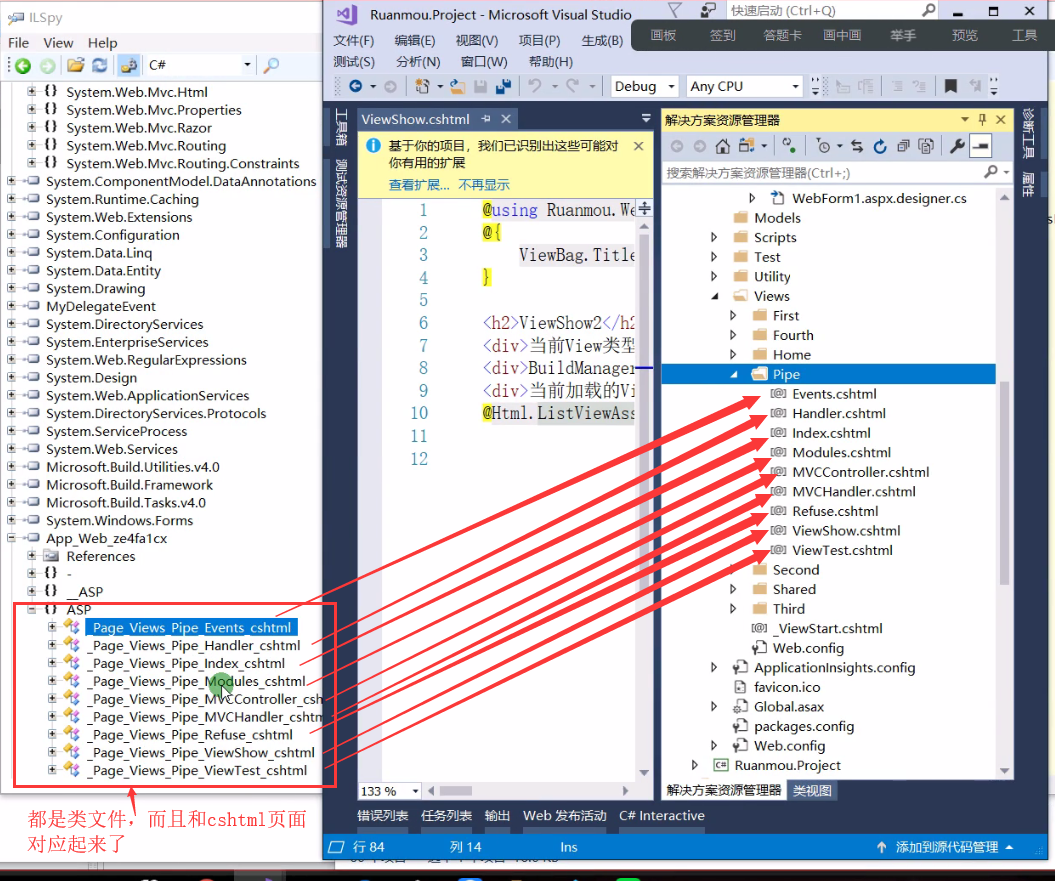Click Solution Explorer refresh icon

879,146
